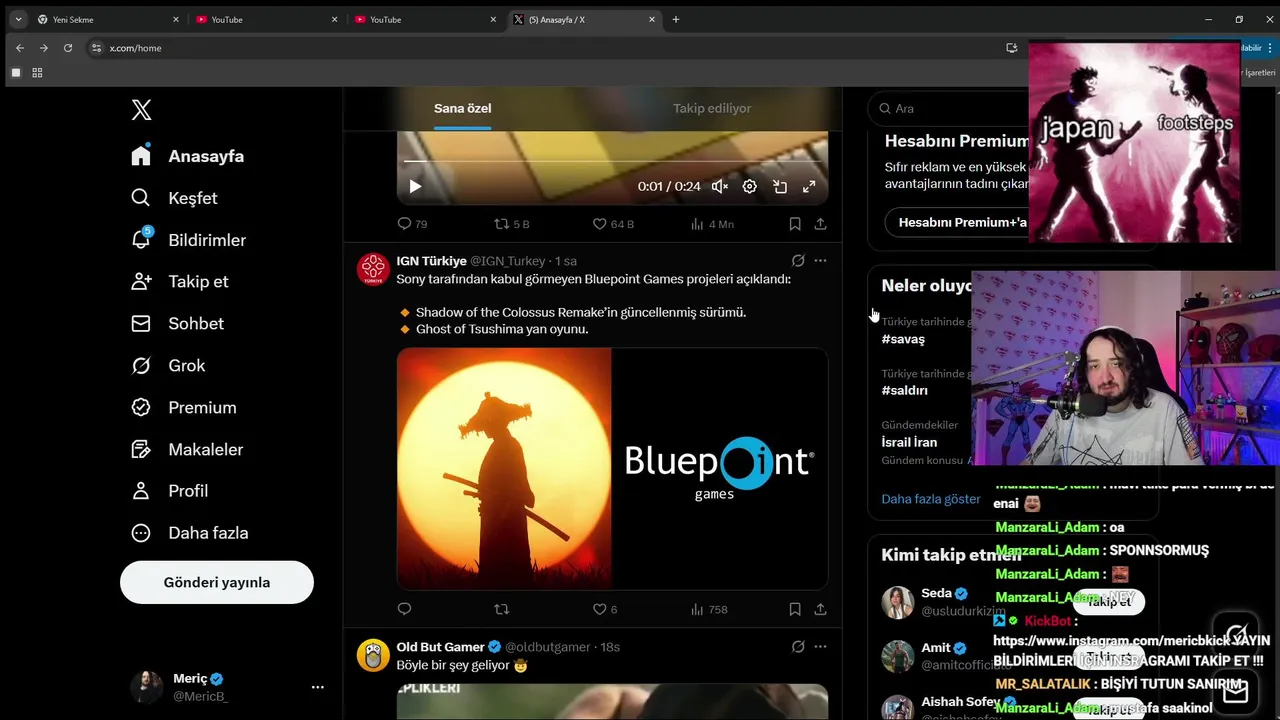Viewport: 1280px width, 720px height.
Task: Like the post with 64 B likes
Action: tap(613, 224)
